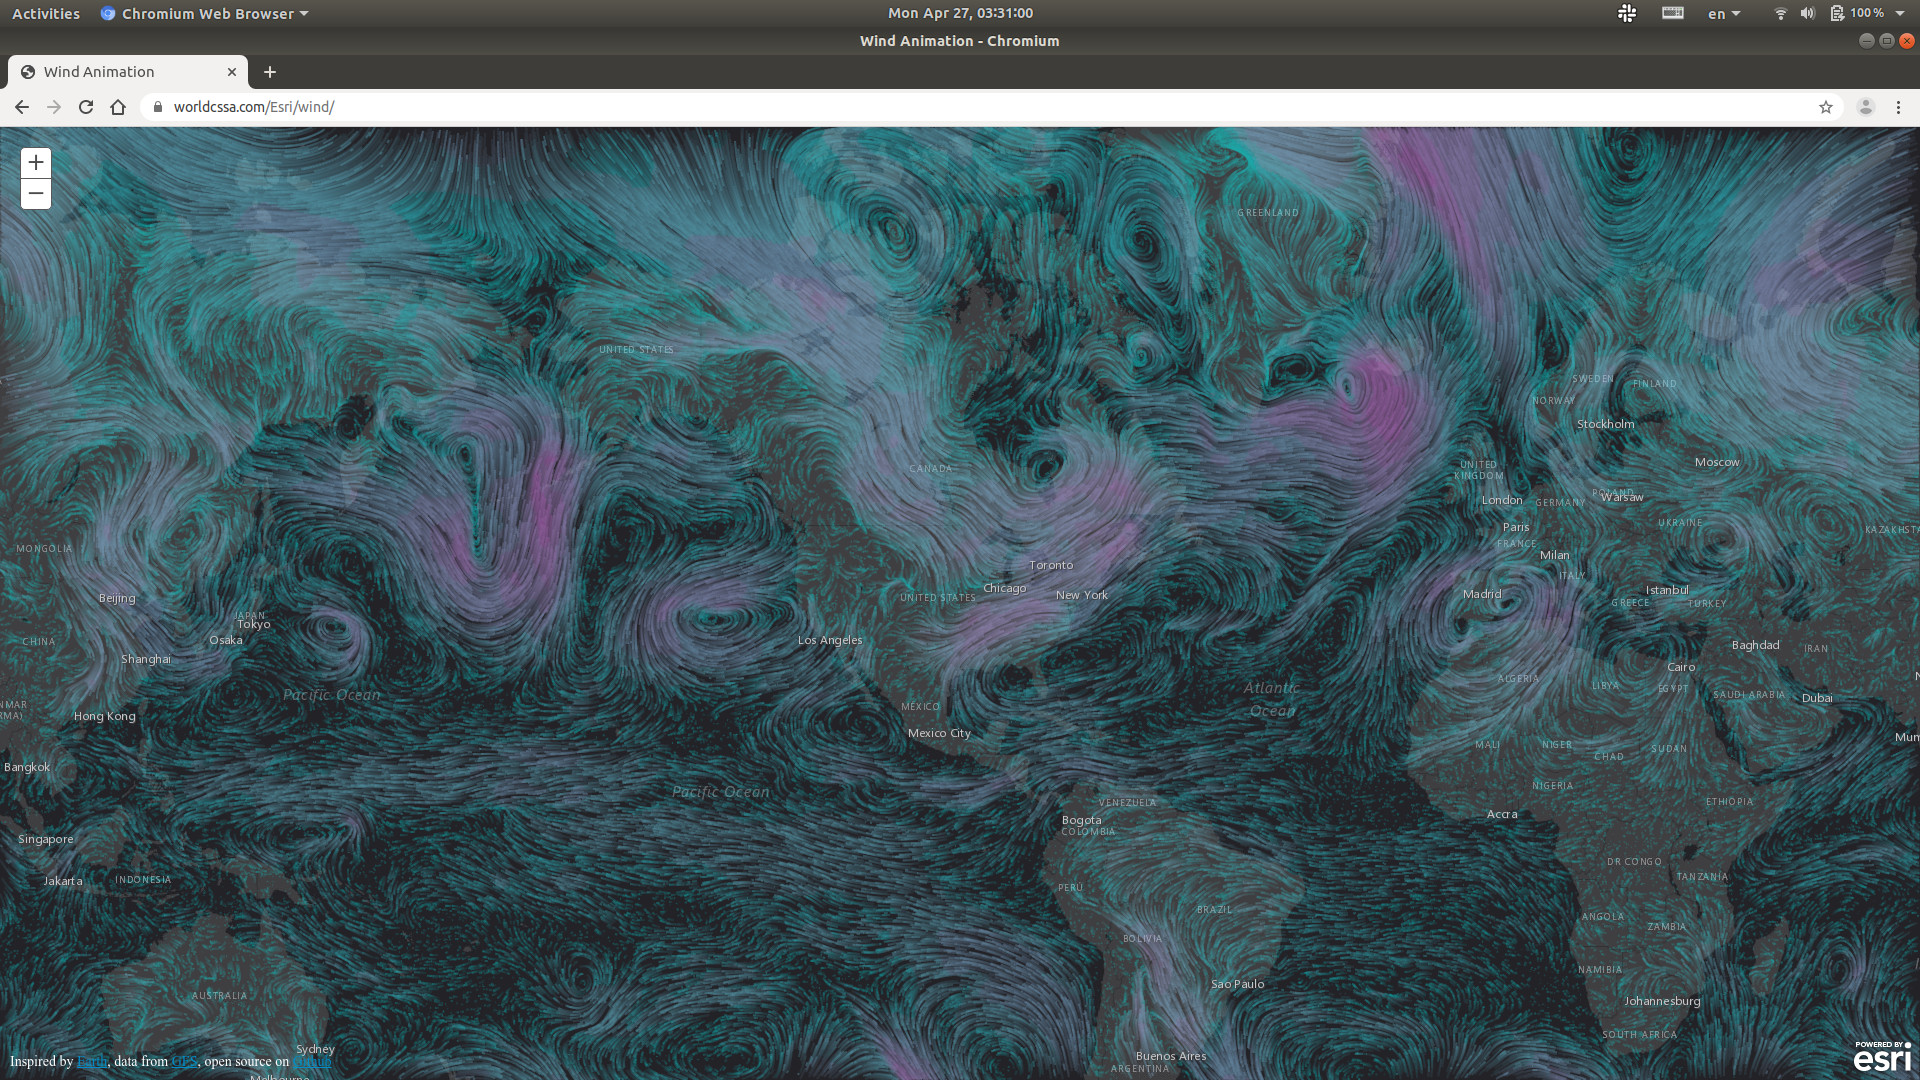This screenshot has height=1080, width=1920.
Task: View site security lock info
Action: tap(158, 107)
